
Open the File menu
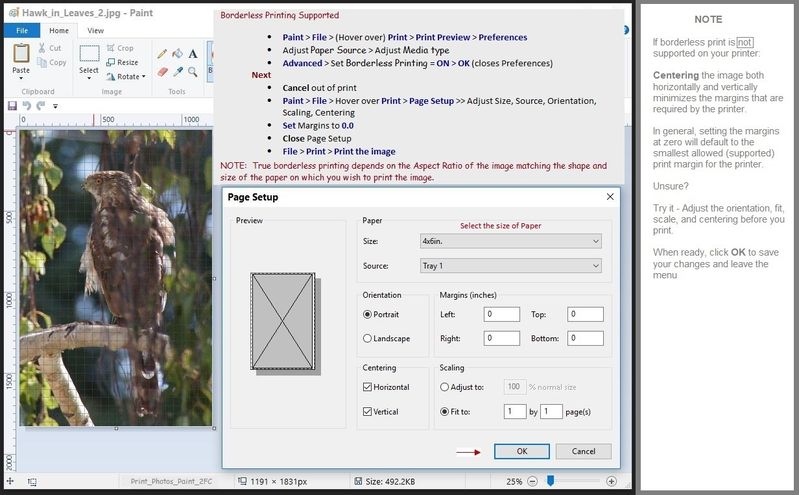coord(21,31)
